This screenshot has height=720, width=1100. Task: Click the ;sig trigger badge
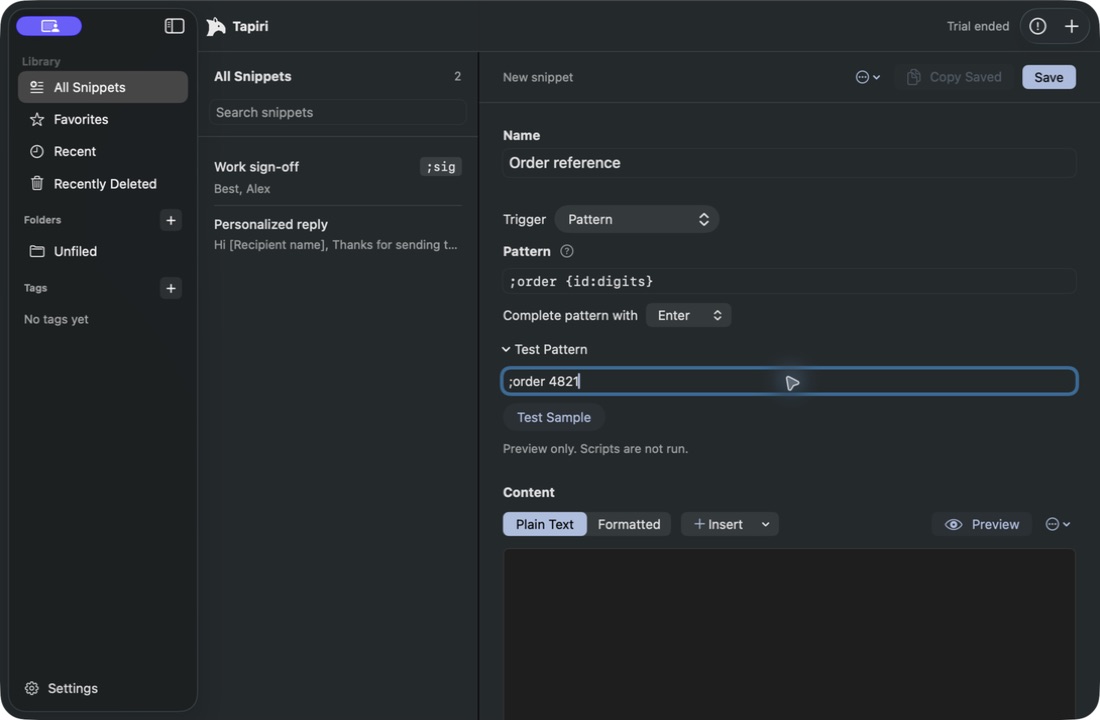[441, 167]
